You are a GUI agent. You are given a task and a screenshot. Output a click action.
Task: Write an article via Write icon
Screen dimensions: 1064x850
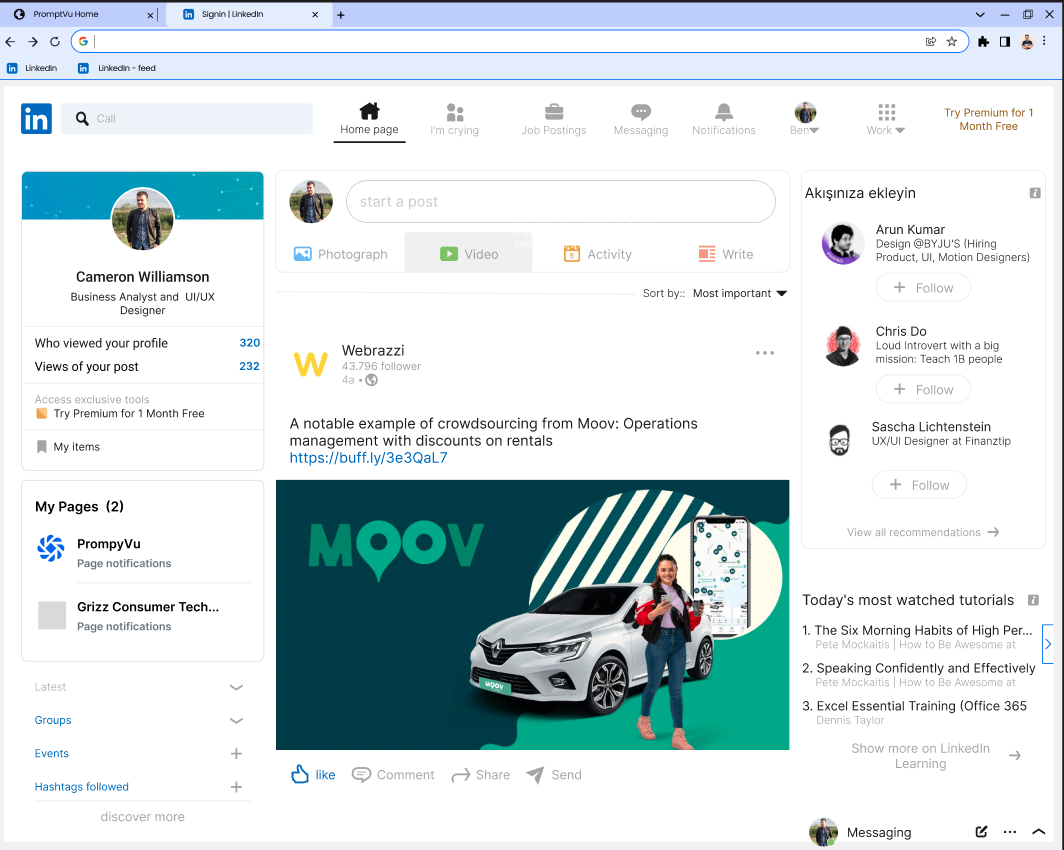coord(726,254)
